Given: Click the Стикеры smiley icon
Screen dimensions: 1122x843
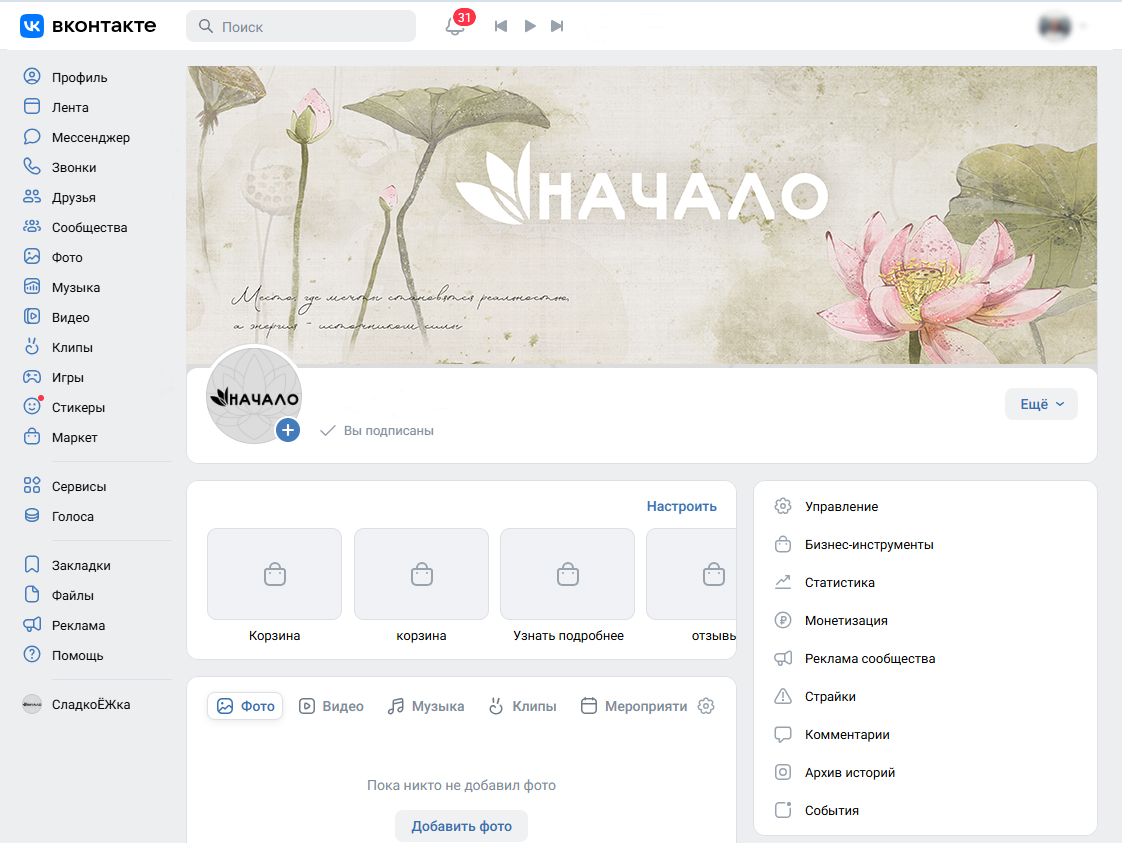Looking at the screenshot, I should (x=32, y=406).
